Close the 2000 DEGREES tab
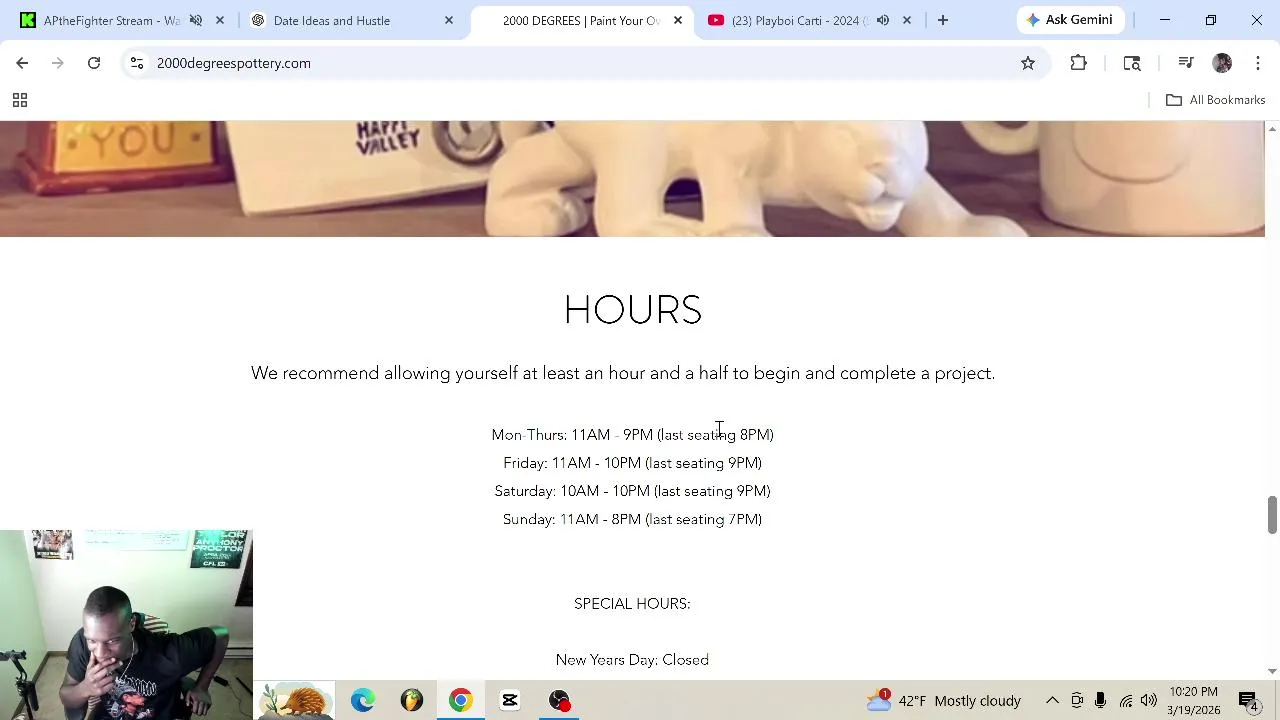1280x720 pixels. point(678,20)
